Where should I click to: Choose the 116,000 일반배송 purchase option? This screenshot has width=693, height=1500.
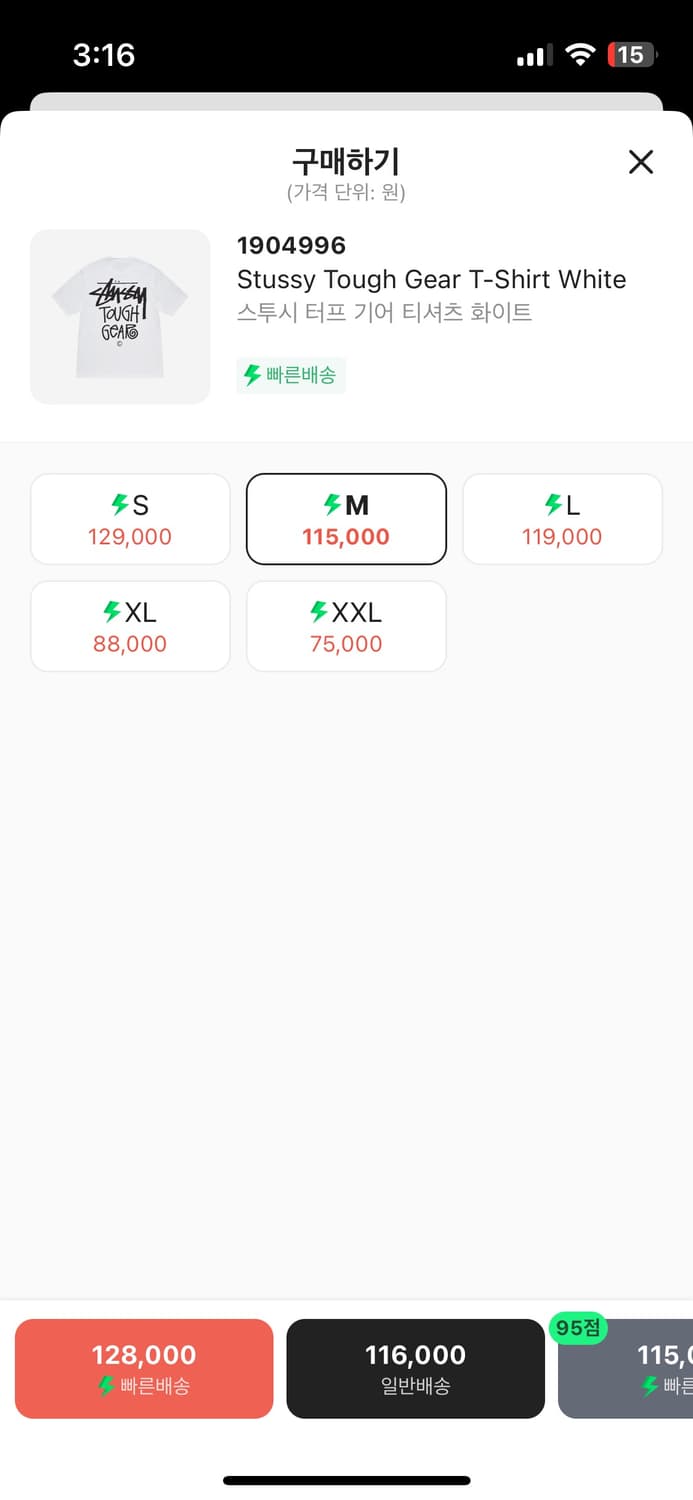point(416,1368)
